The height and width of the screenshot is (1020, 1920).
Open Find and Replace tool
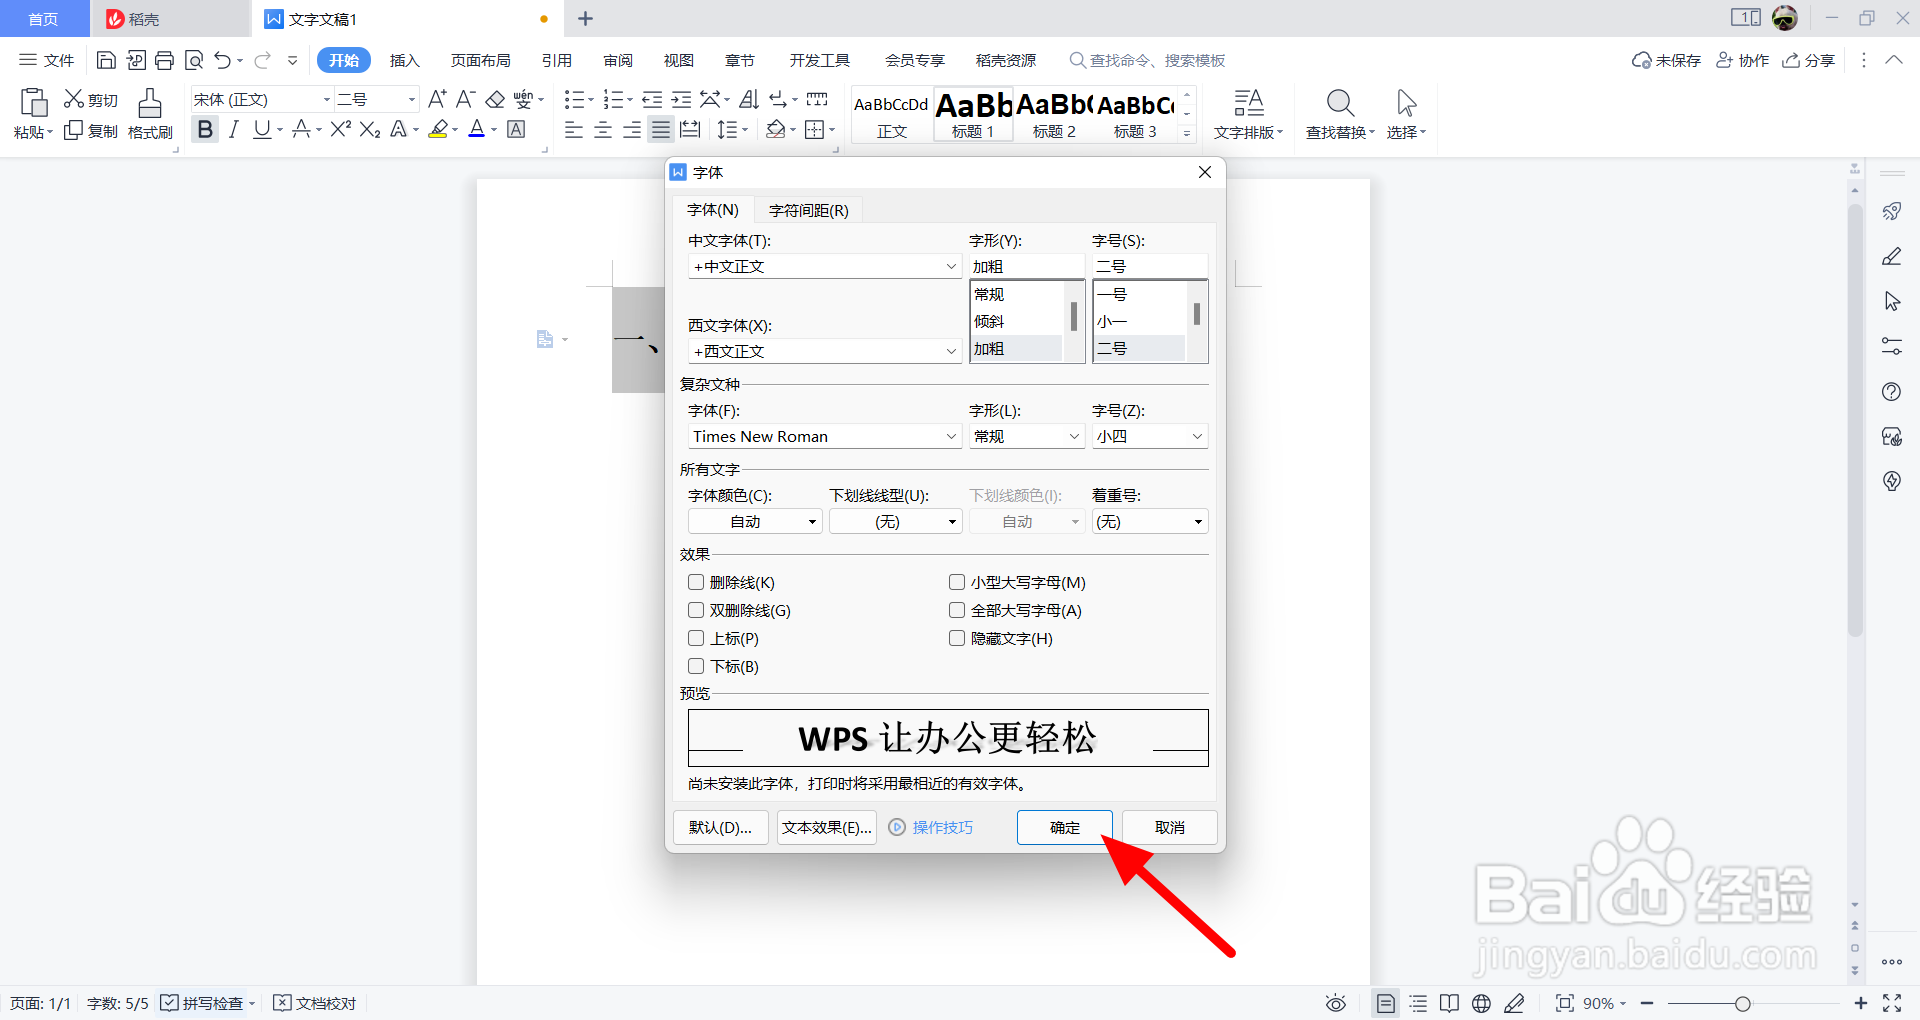[1340, 114]
